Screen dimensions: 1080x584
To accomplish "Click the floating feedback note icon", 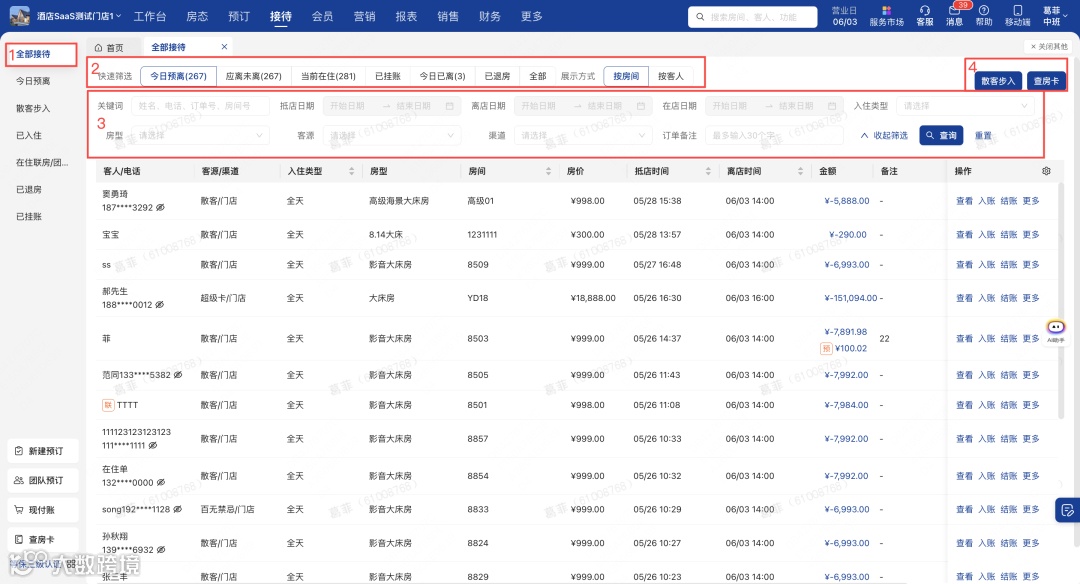I will 1068,510.
